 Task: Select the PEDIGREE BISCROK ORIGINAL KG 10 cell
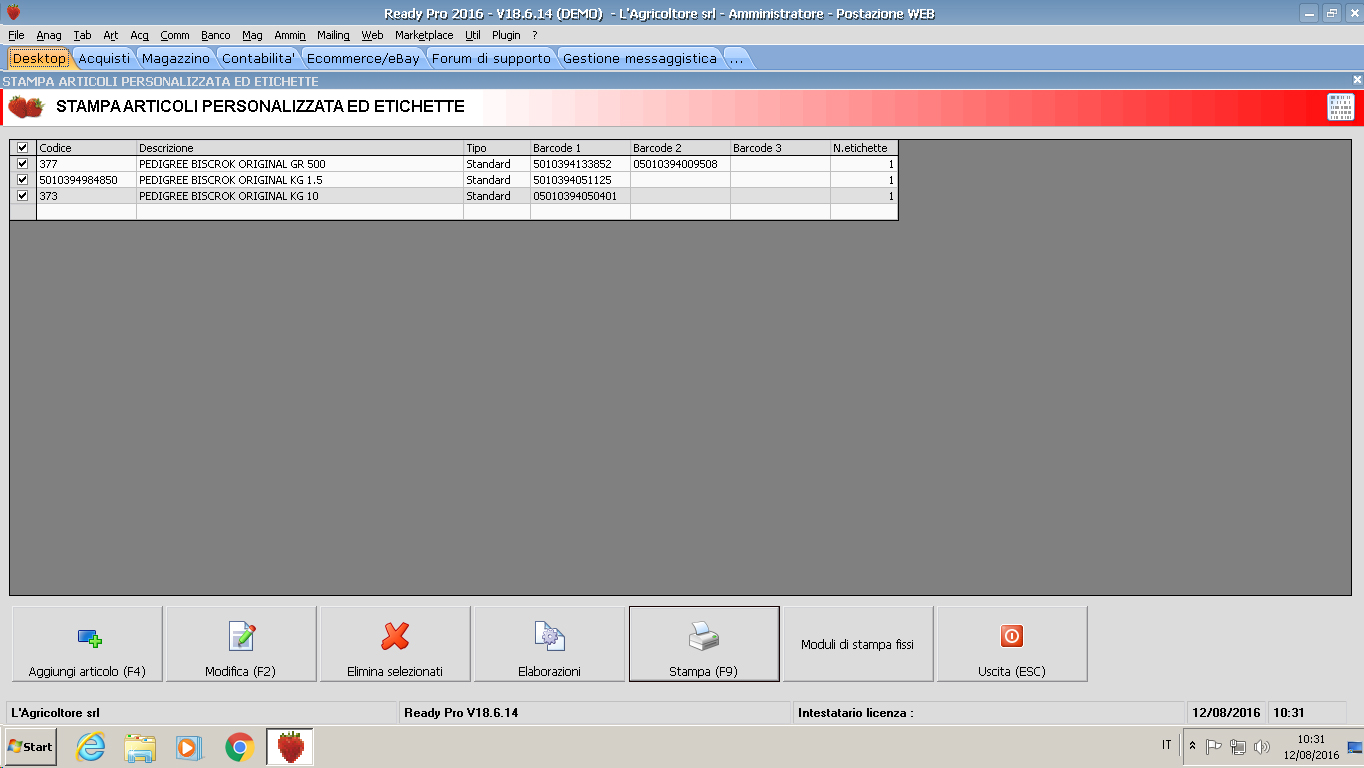pos(300,196)
